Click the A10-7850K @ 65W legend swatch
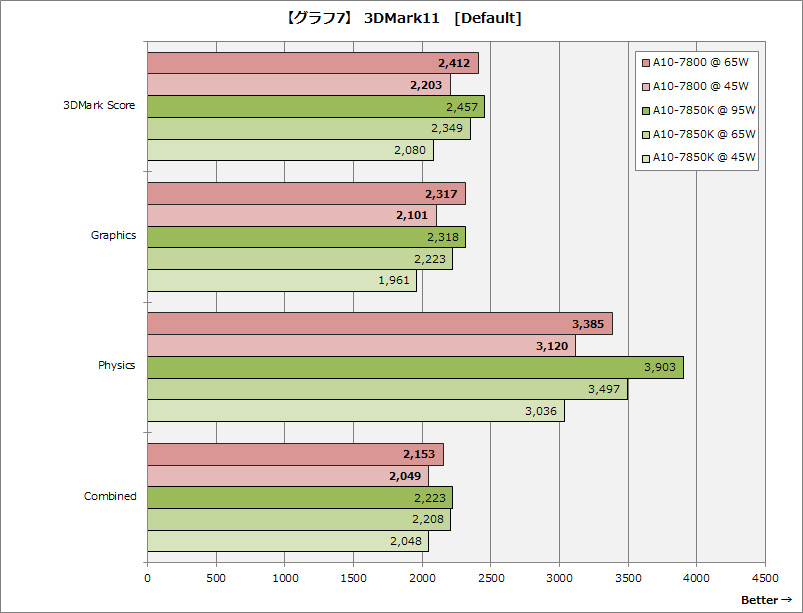Screen dimensions: 803x613 646,134
